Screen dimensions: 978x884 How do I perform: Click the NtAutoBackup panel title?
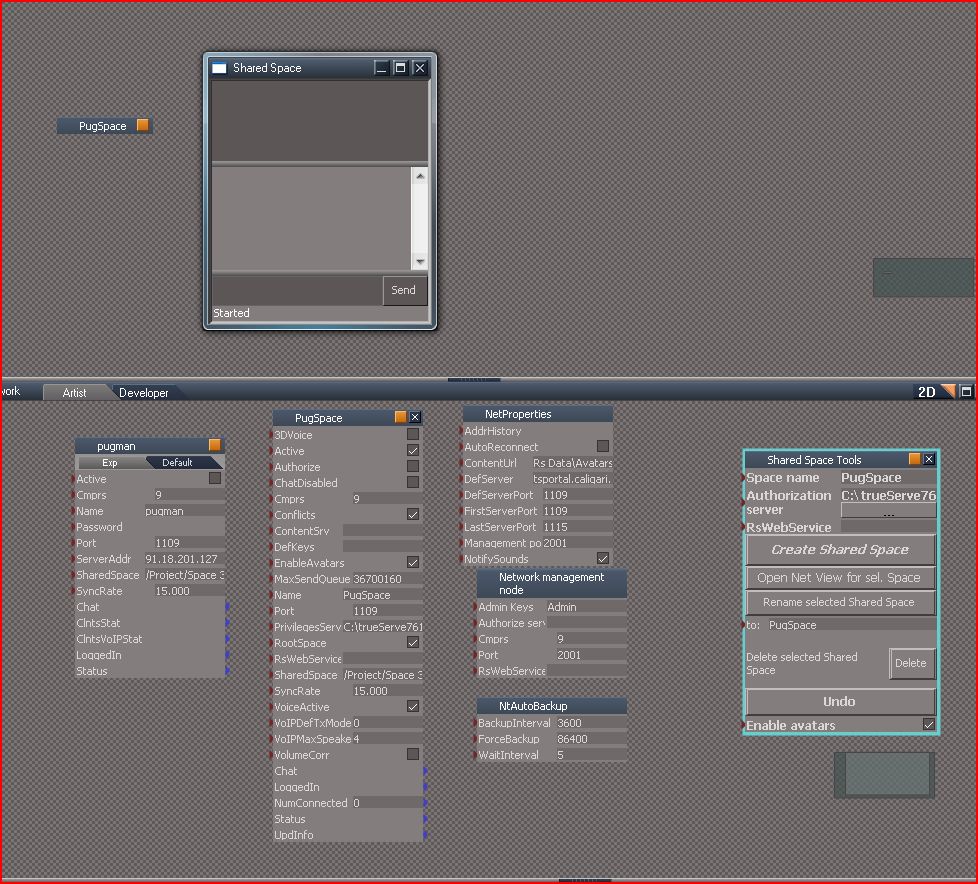click(x=552, y=706)
